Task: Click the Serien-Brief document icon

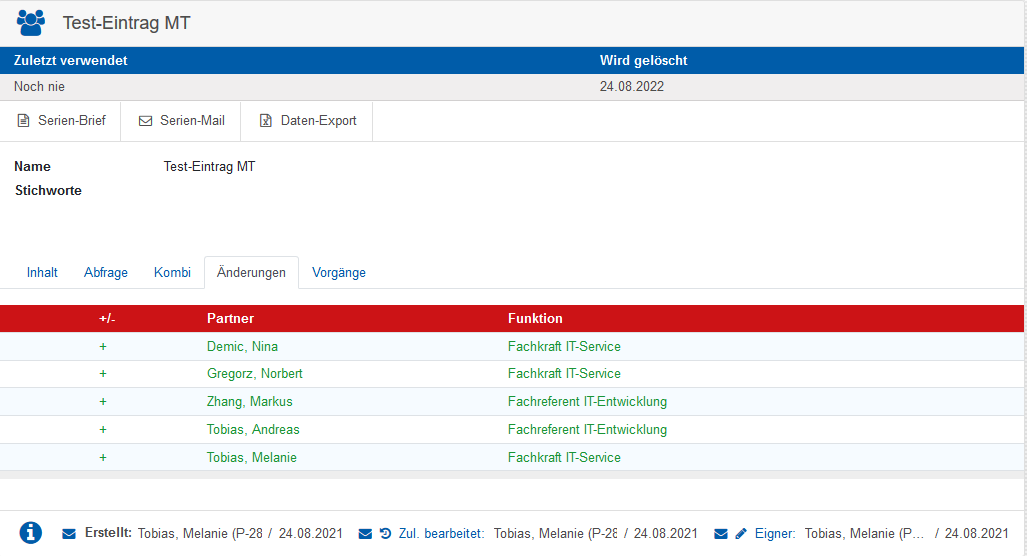Action: [x=24, y=121]
